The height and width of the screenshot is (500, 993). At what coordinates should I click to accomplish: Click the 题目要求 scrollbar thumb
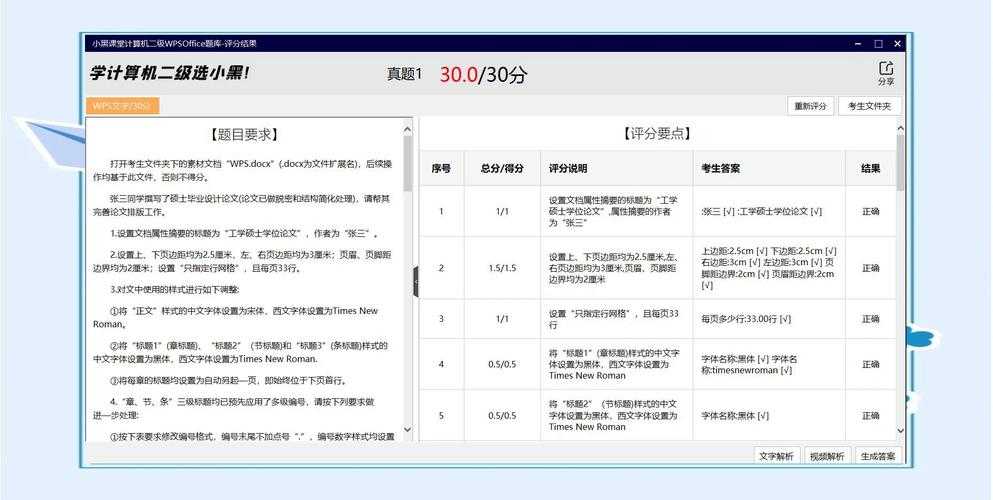(x=407, y=163)
